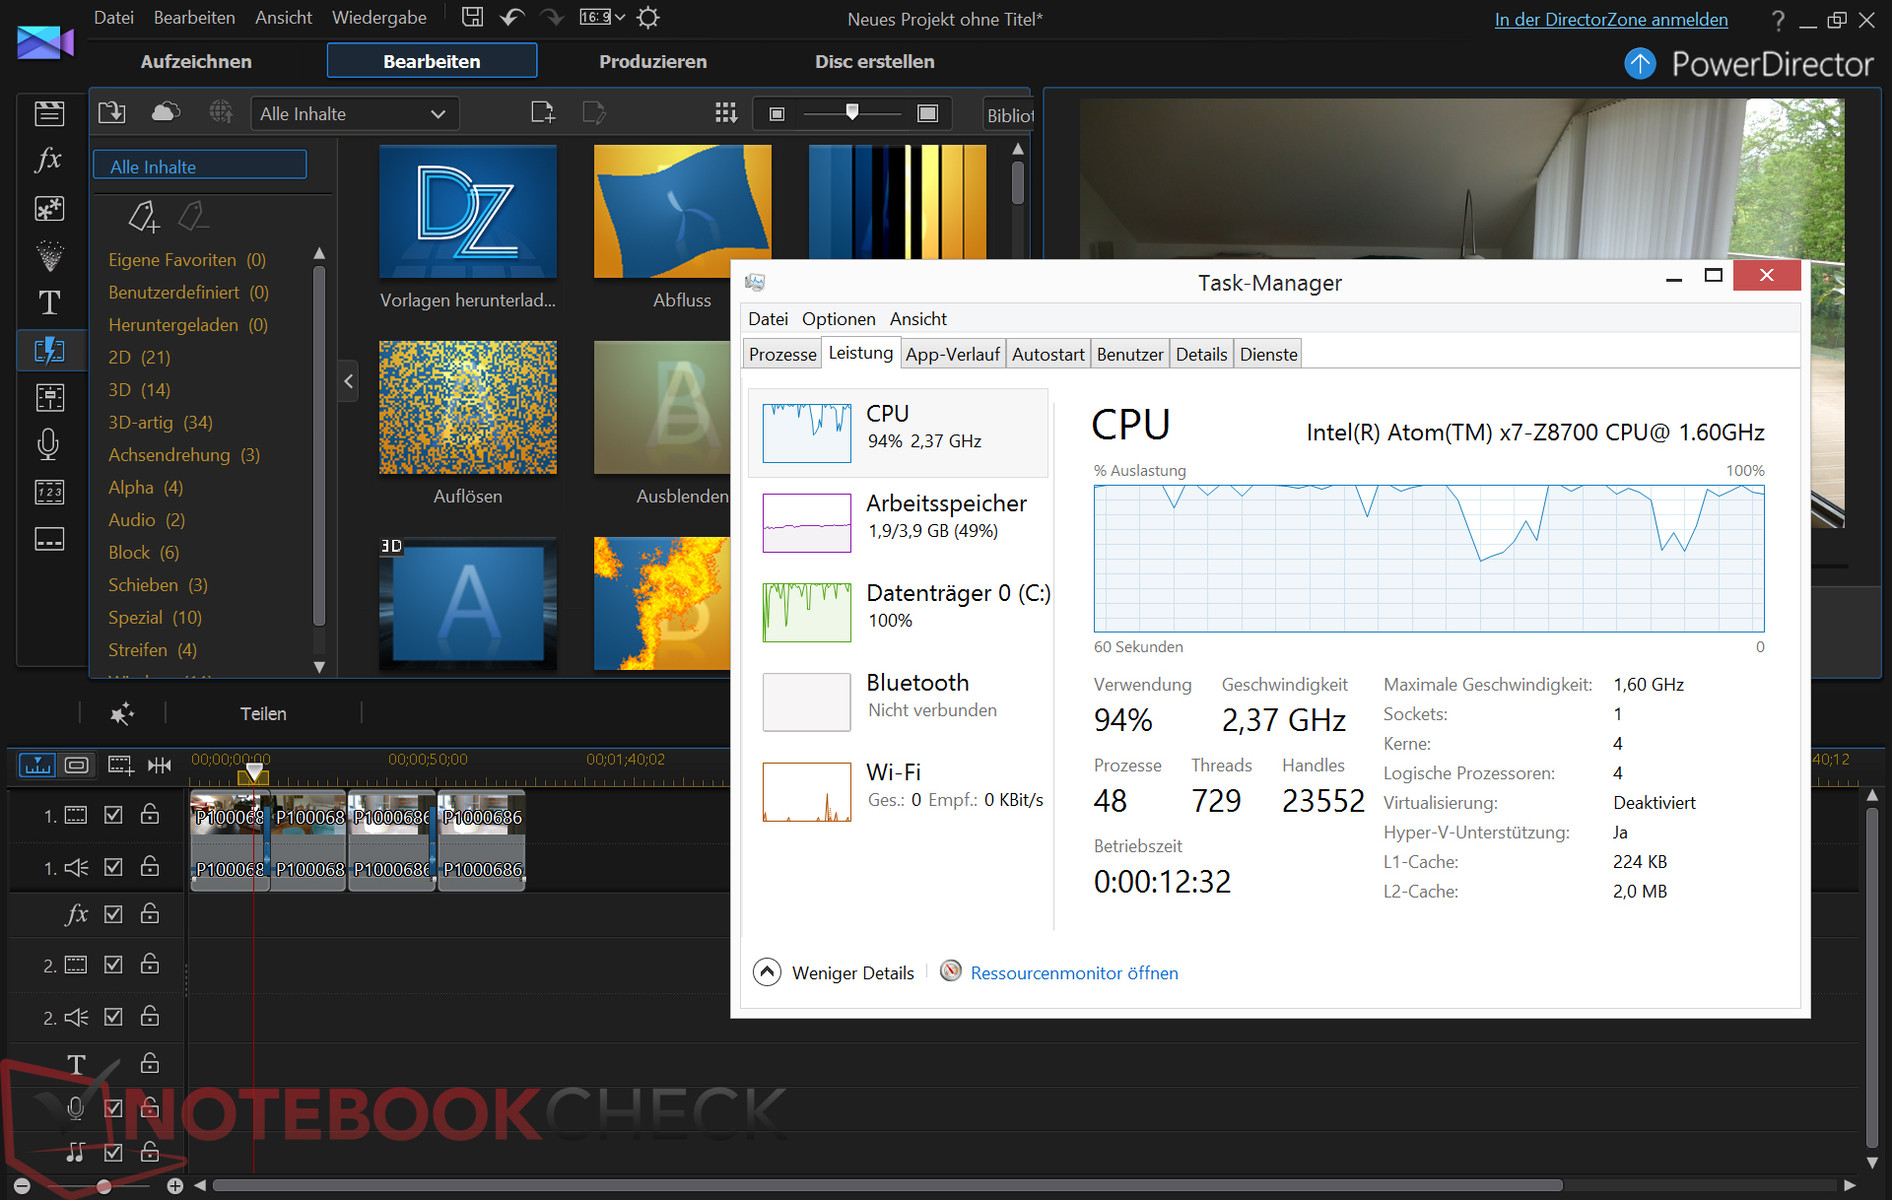Open the 16:9 aspect ratio dropdown
This screenshot has height=1200, width=1892.
coord(602,18)
